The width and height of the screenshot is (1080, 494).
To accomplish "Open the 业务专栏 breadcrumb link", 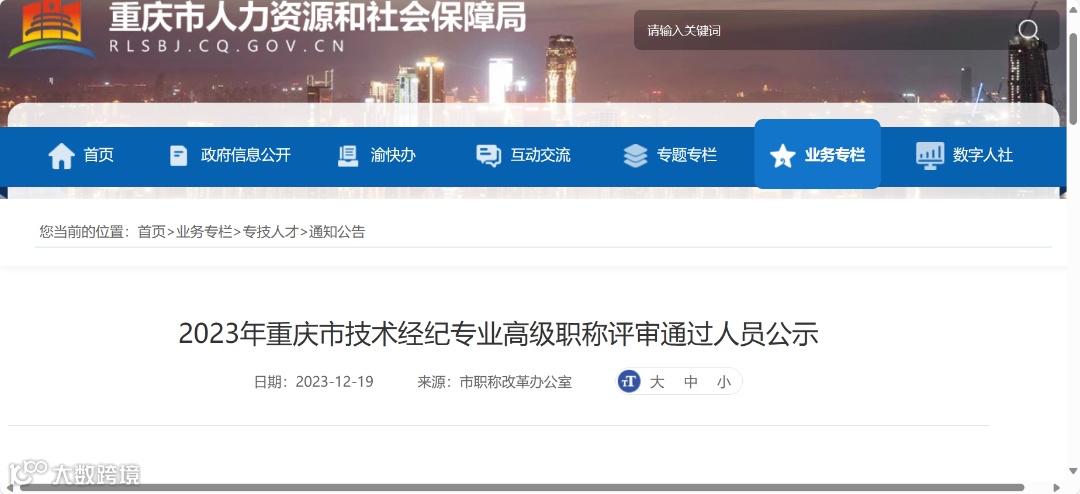I will pyautogui.click(x=204, y=232).
